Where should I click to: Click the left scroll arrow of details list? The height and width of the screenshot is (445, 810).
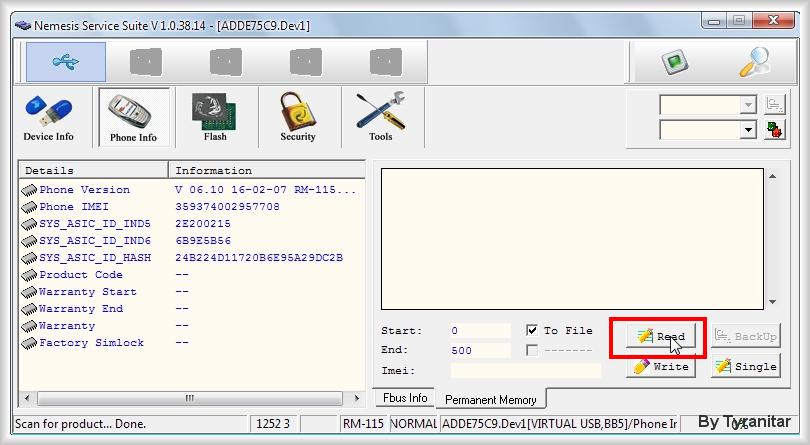(27, 398)
